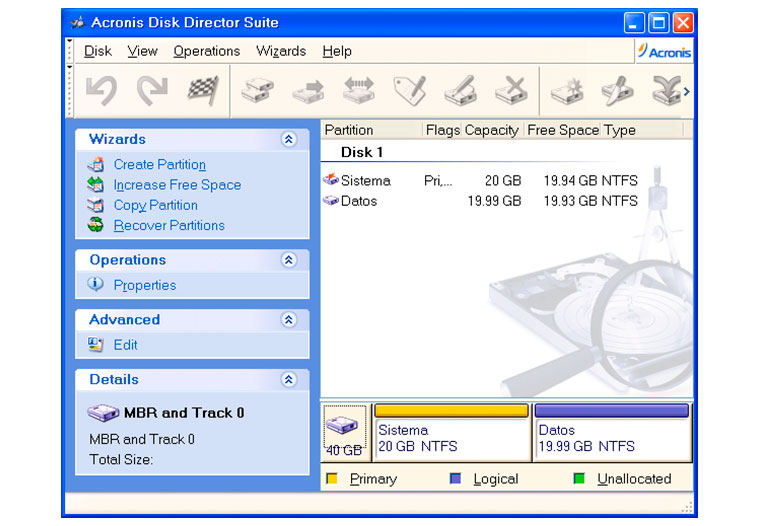Open the Disk menu

pyautogui.click(x=98, y=51)
